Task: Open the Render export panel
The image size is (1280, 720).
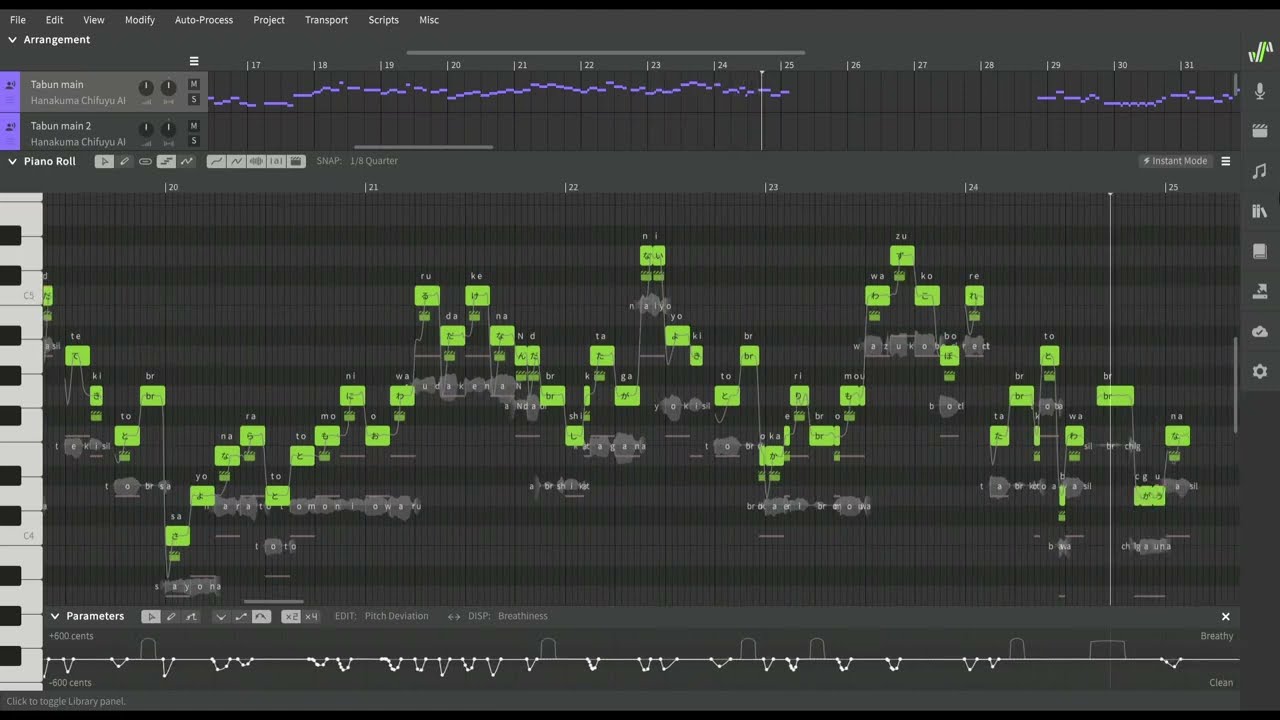Action: tap(1260, 291)
